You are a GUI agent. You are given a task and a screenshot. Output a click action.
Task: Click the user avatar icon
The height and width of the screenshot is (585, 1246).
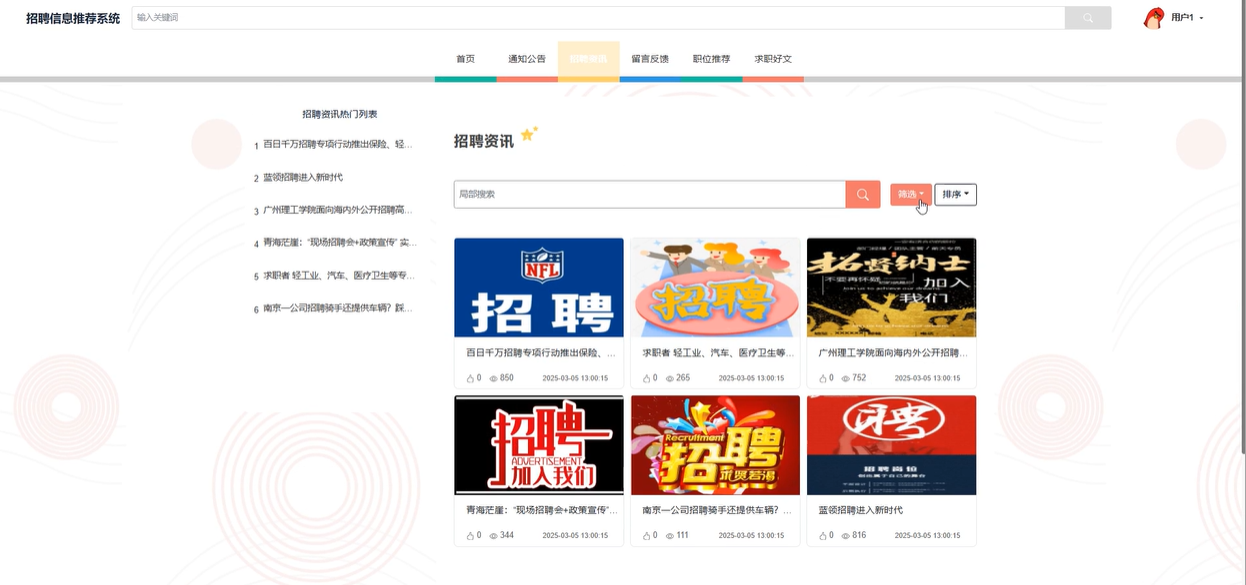pos(1154,18)
